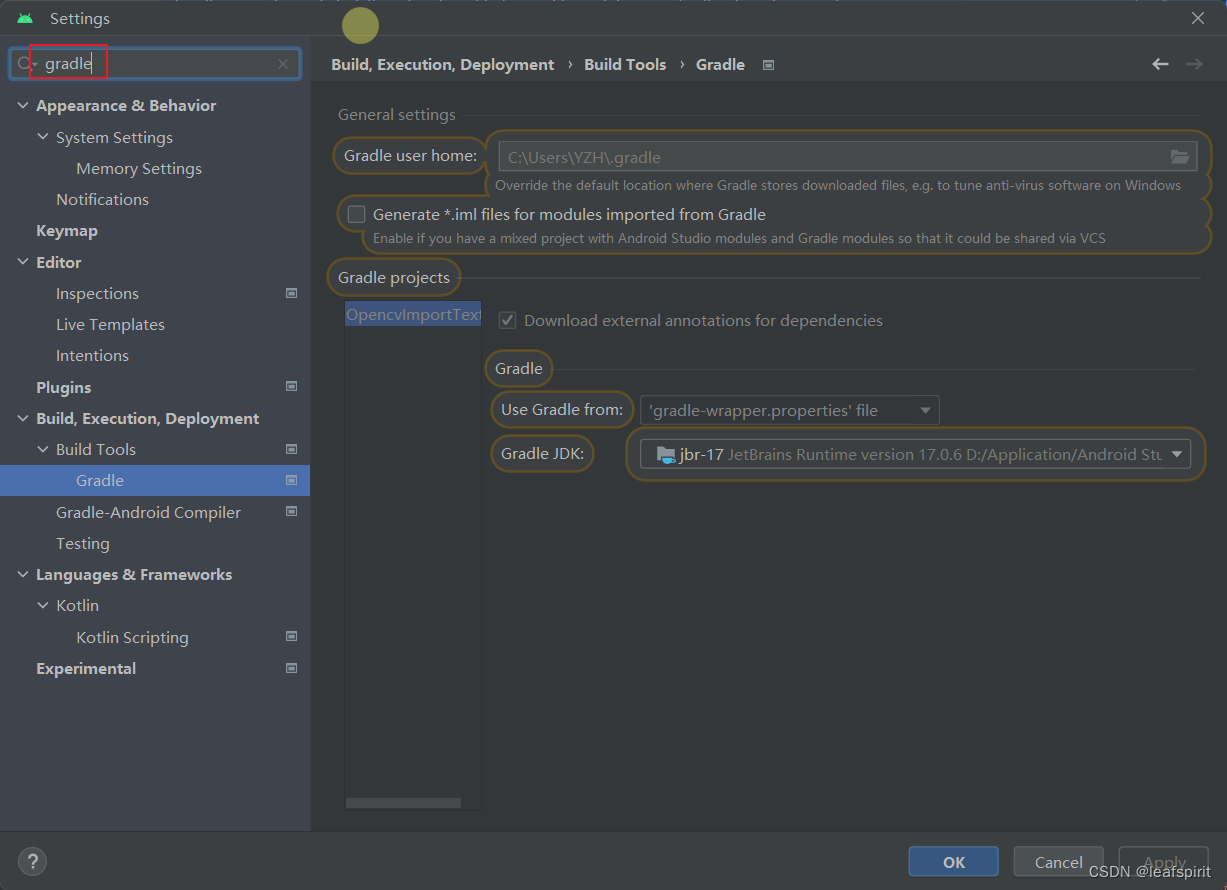Toggle Download external annotations checkbox

coord(507,321)
